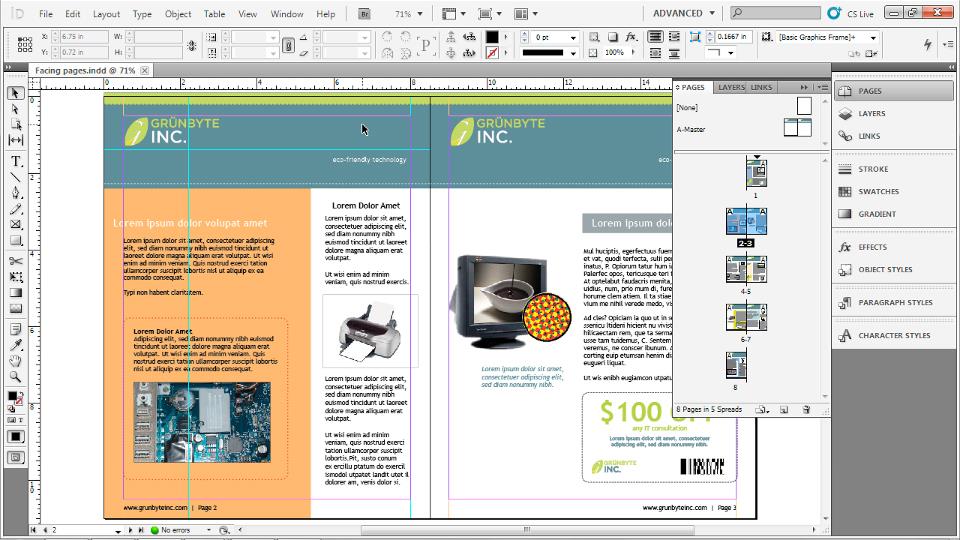Viewport: 960px width, 540px height.
Task: Click the fill swatch in toolbox
Action: tap(12, 396)
